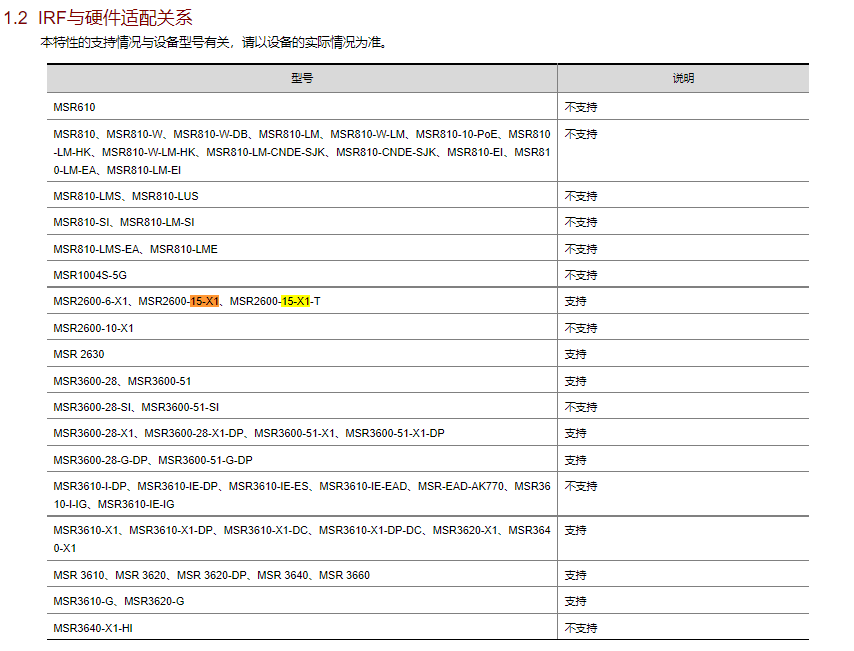Click 支持 beside MSR3610-G、MSR3620-G
The height and width of the screenshot is (651, 854).
575,601
